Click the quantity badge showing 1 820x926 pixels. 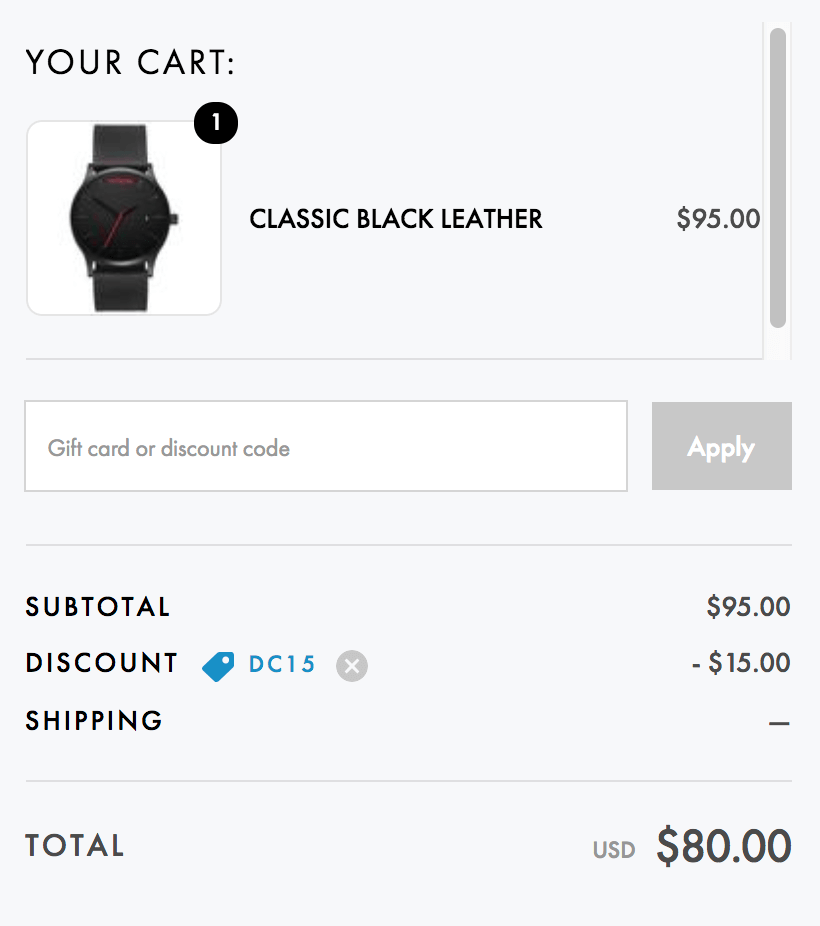(x=216, y=123)
